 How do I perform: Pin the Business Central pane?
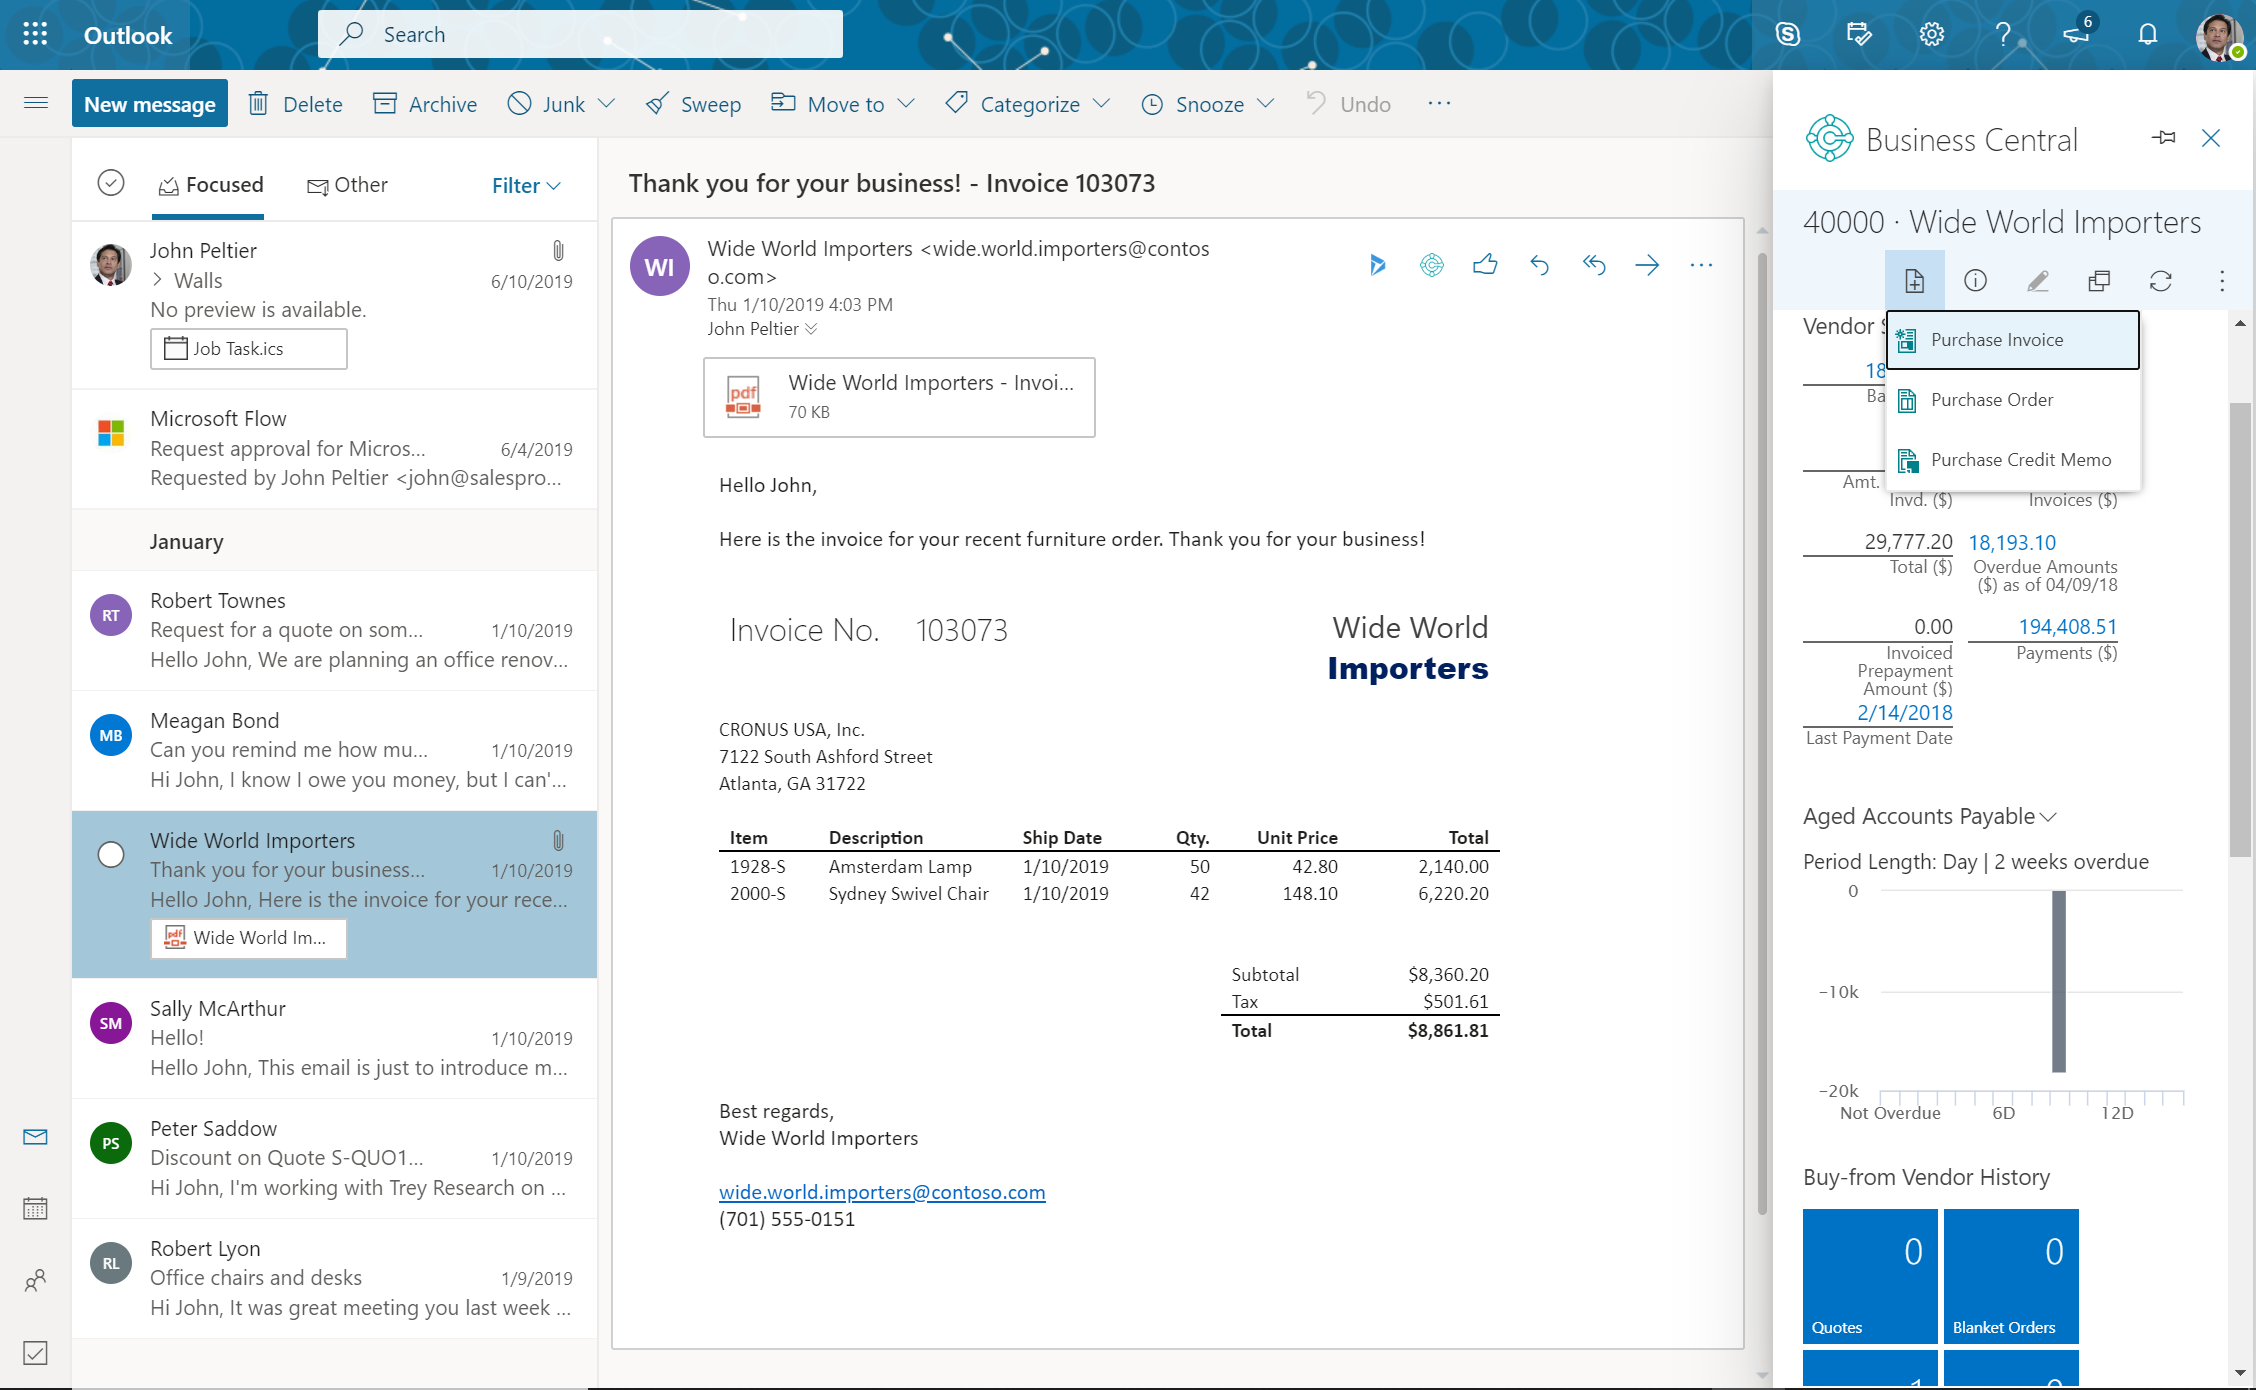[2164, 138]
